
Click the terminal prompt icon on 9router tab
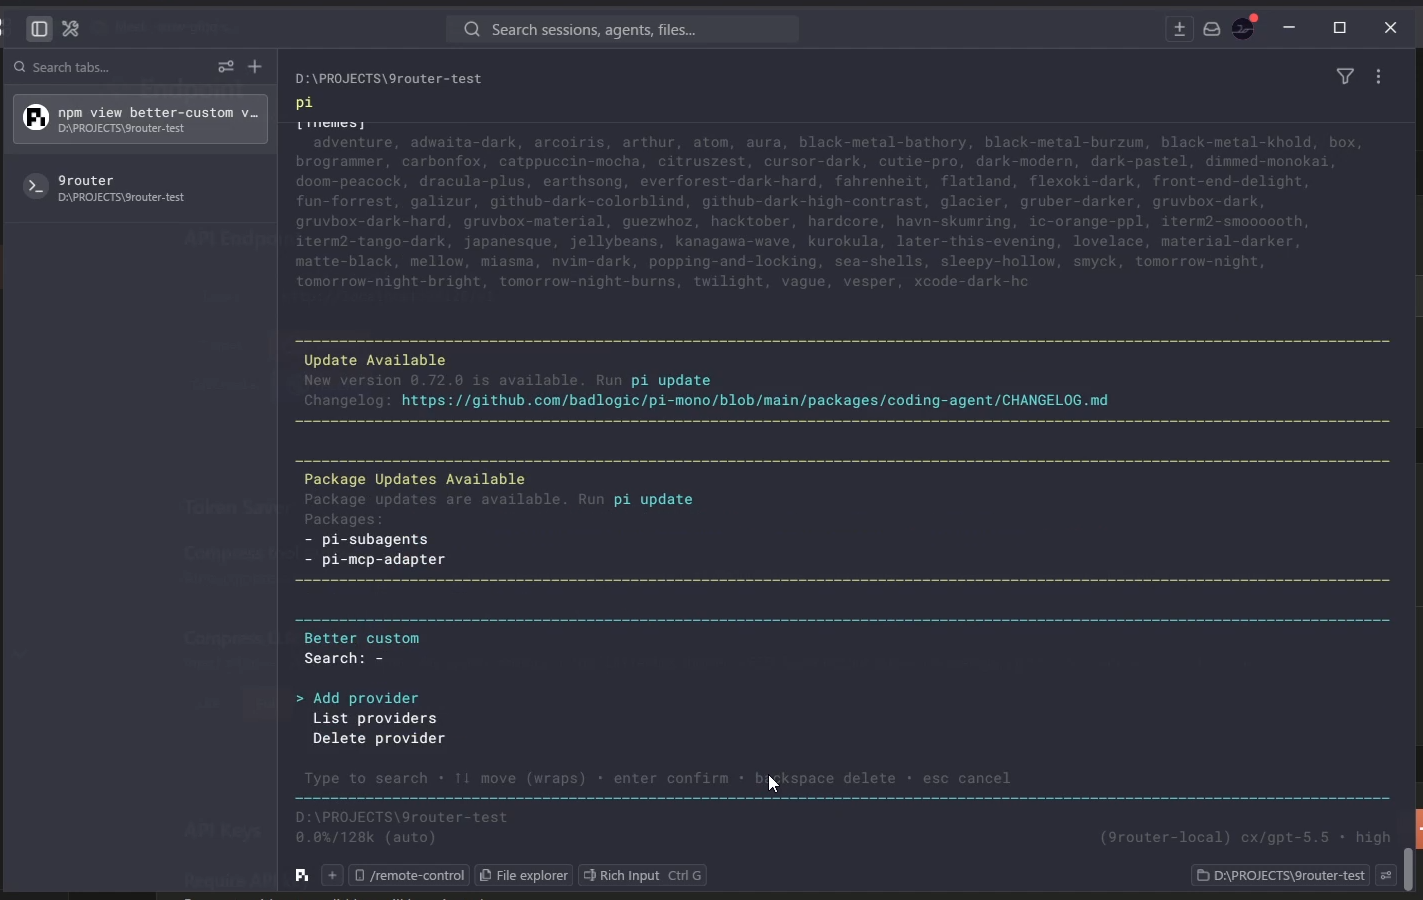[x=36, y=187]
